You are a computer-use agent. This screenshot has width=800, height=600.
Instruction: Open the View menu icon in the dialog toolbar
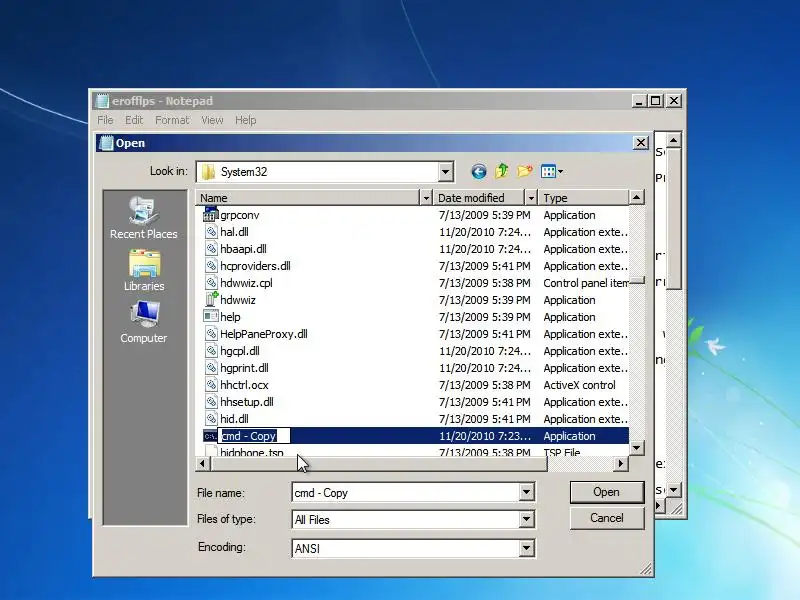548,171
